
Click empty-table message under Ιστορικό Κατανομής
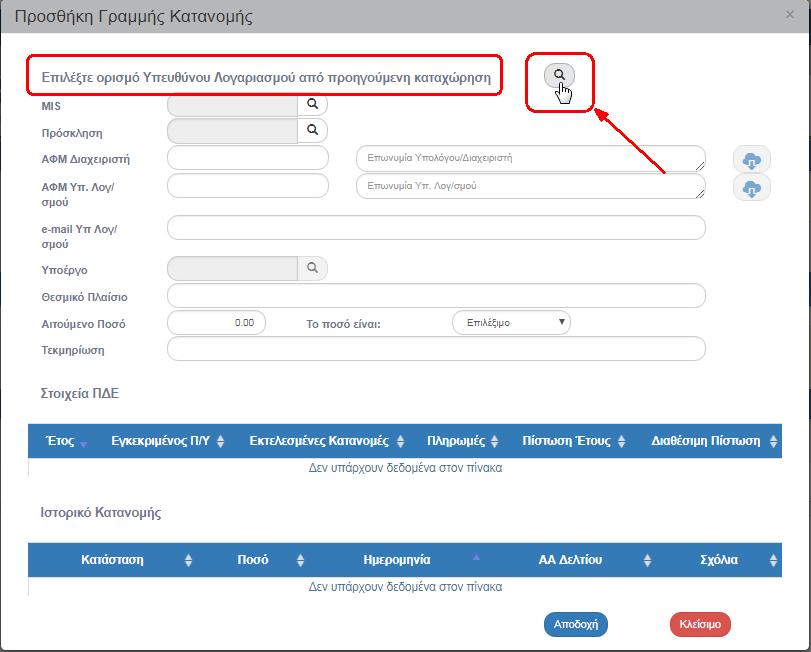405,587
